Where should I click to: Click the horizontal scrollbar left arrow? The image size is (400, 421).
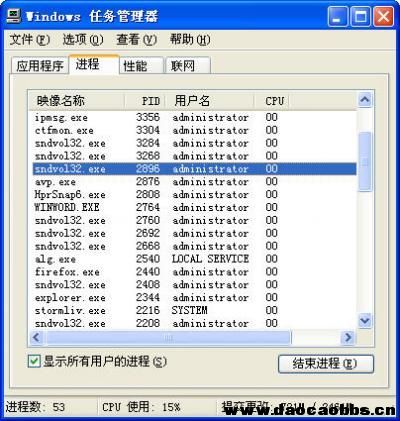37,337
